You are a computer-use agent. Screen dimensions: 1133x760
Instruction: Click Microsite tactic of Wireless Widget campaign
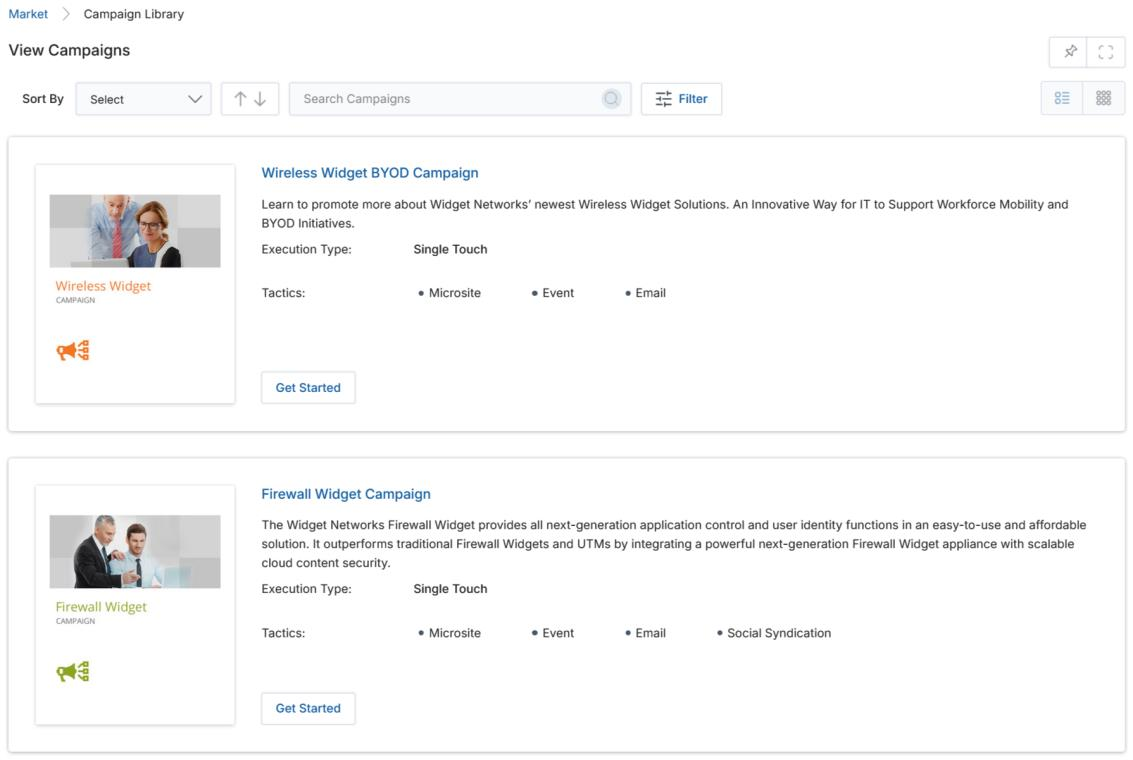[x=455, y=293]
